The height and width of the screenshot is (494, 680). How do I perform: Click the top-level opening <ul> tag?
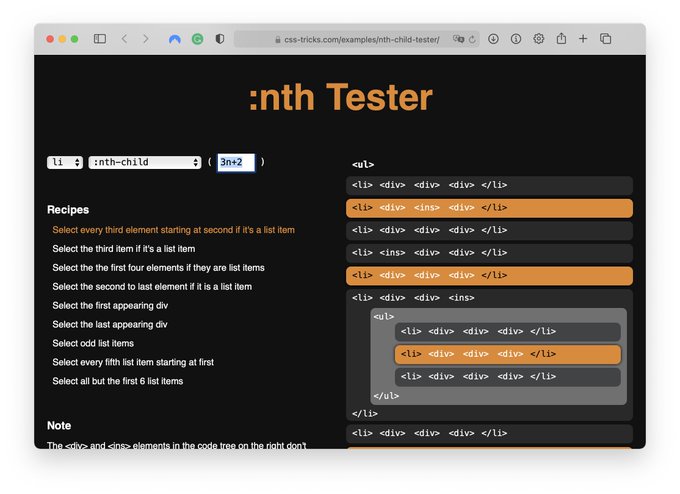click(363, 164)
